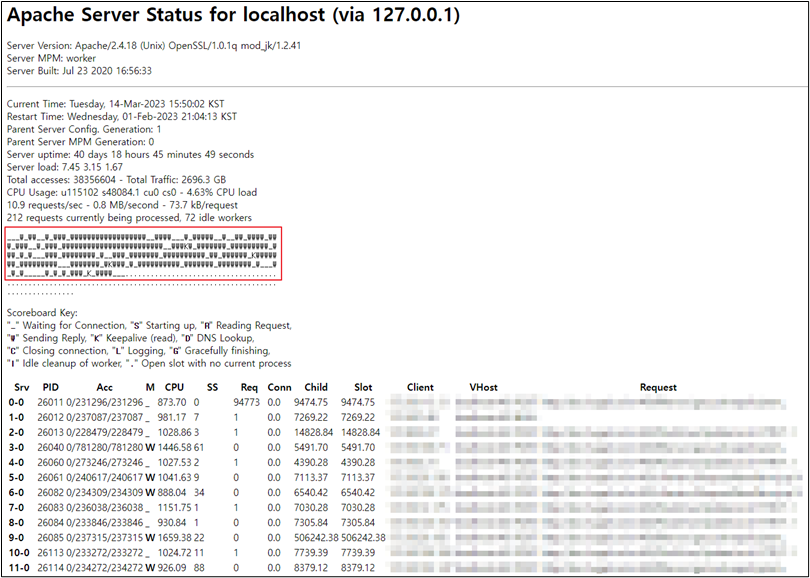Click Acc cell '0/231296/231296'
The image size is (810, 578).
pos(104,402)
